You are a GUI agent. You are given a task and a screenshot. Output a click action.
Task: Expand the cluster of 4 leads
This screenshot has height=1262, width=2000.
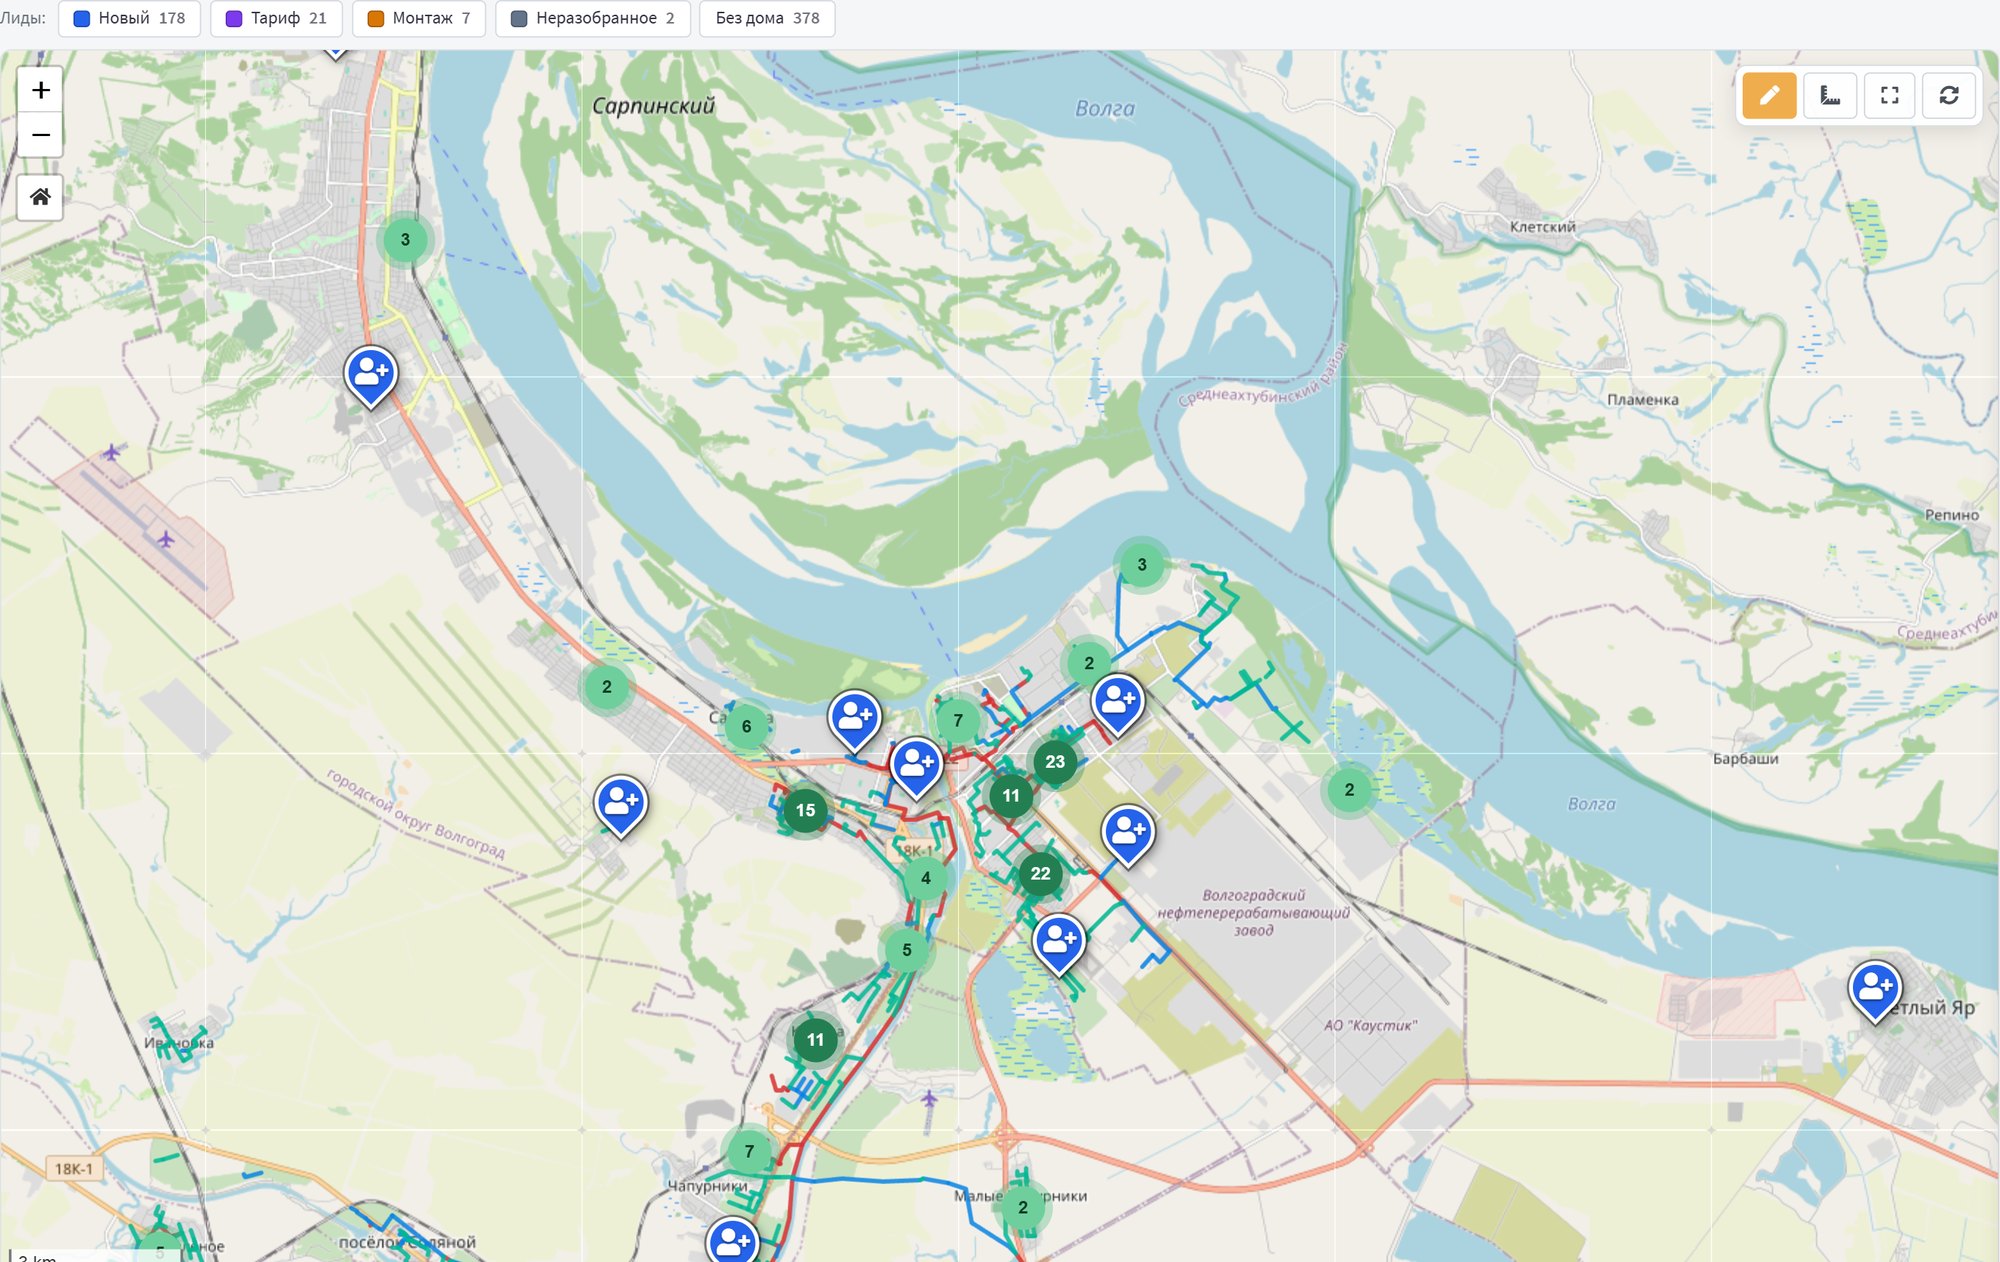coord(925,879)
